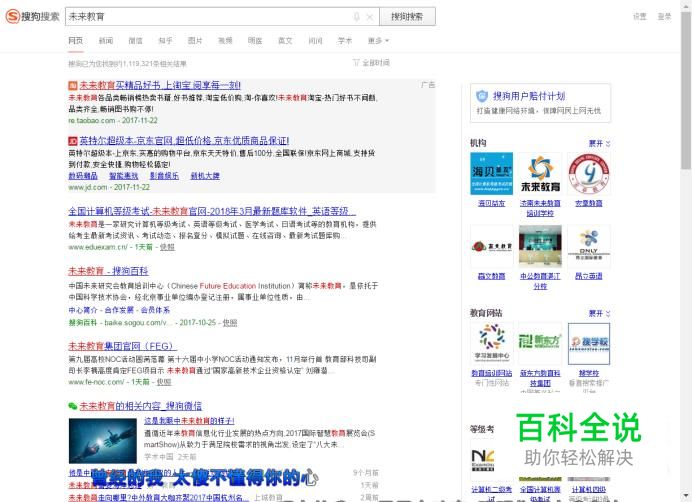This screenshot has height=502, width=692.
Task: Open the 济南未来教育培训学校 link
Action: (x=540, y=208)
